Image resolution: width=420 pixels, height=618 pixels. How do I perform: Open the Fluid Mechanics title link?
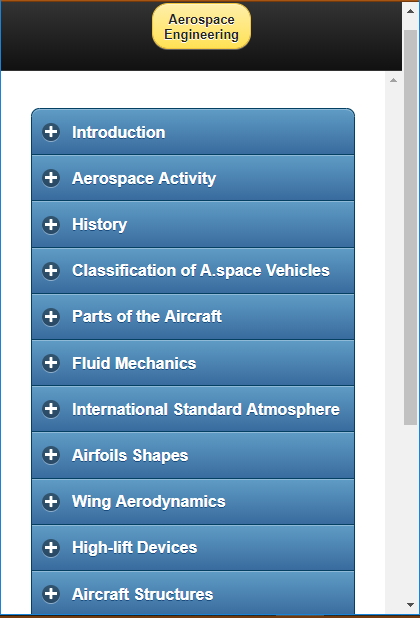134,363
